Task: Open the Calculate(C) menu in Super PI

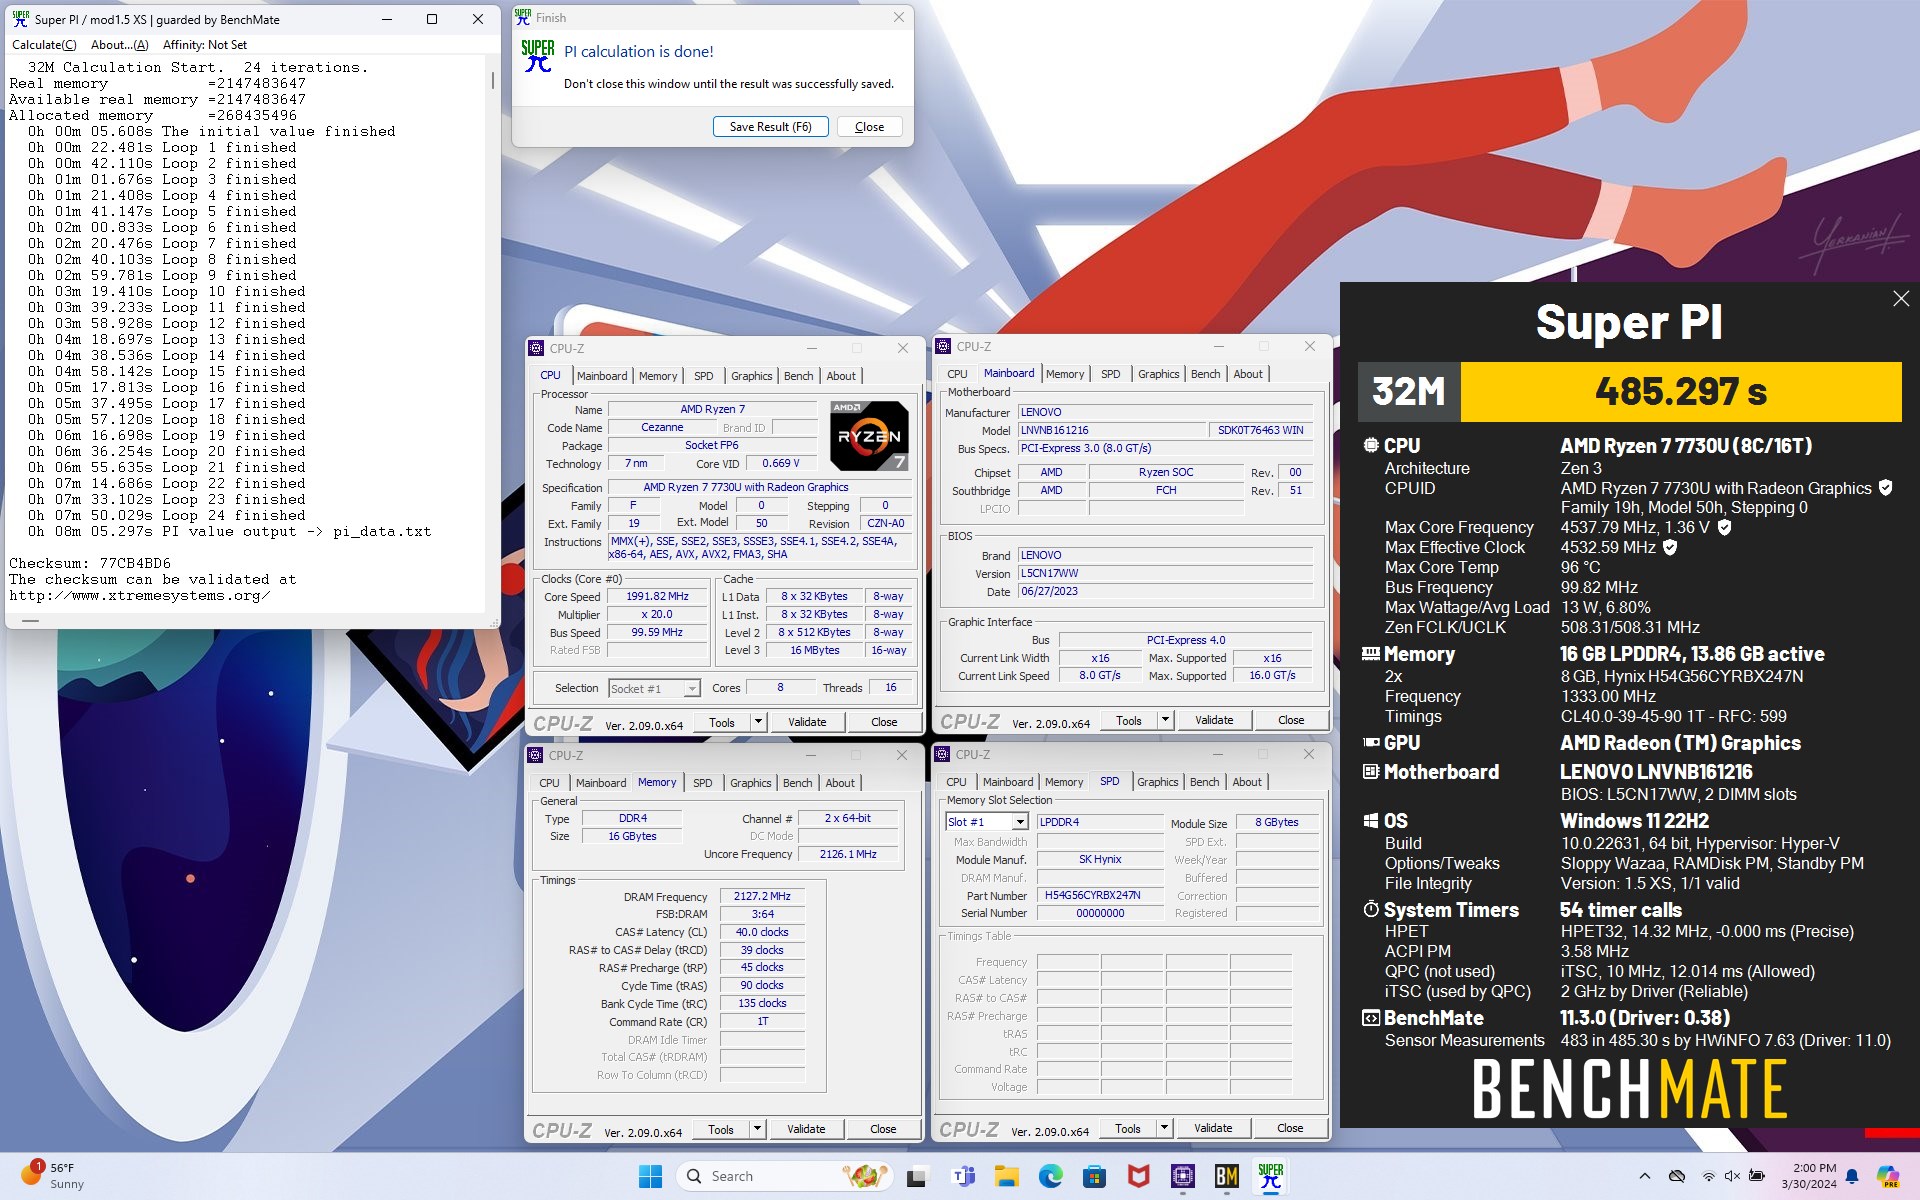Action: [x=44, y=45]
